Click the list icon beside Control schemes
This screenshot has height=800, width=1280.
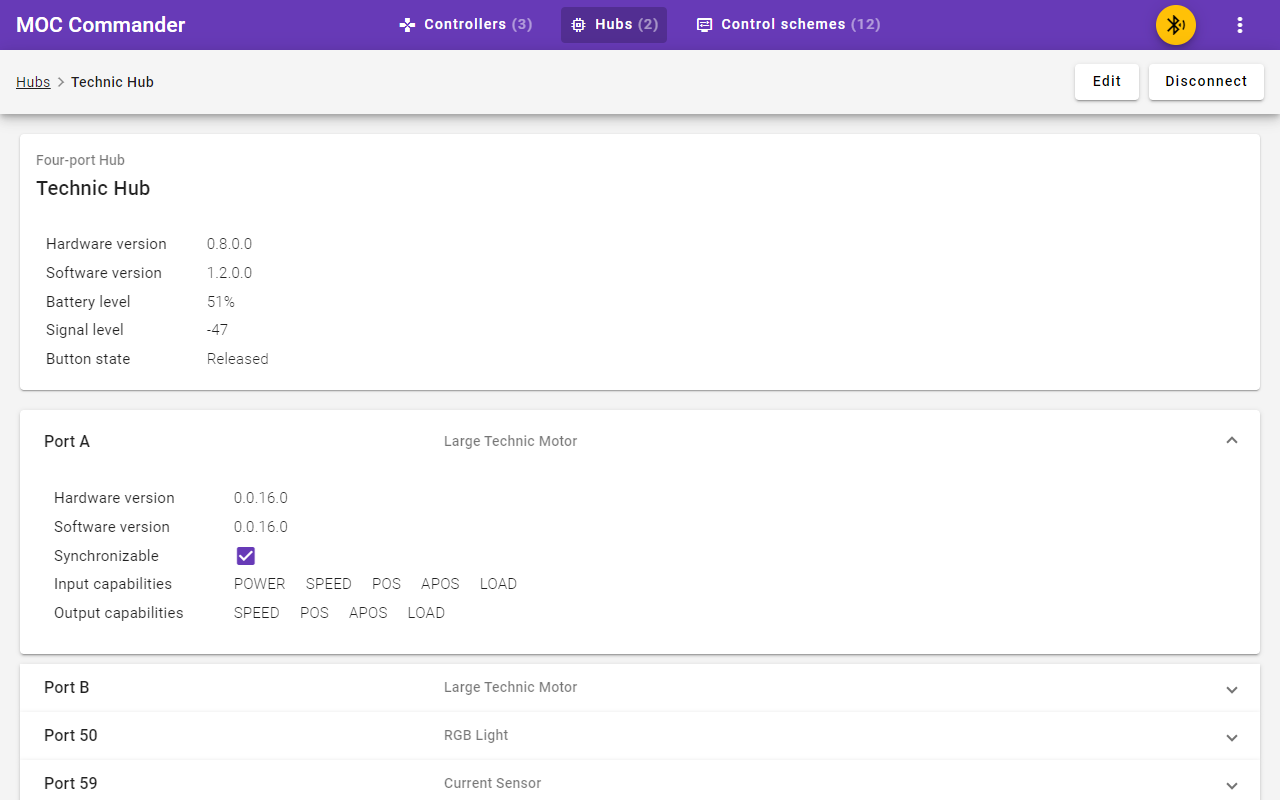point(704,25)
